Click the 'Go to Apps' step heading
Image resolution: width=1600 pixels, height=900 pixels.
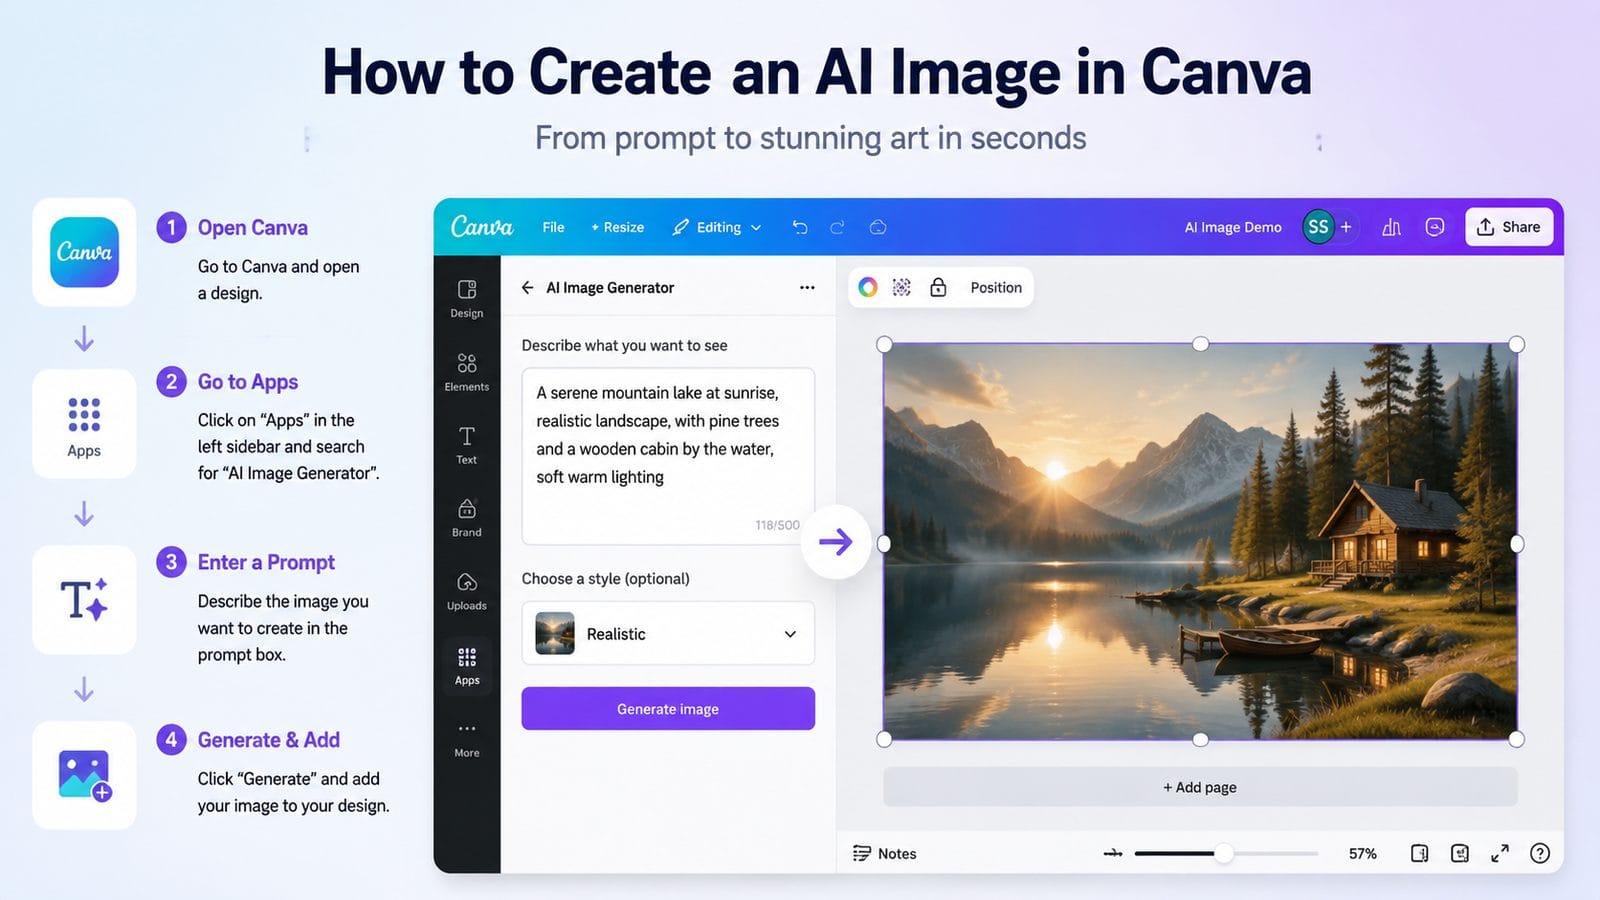click(x=248, y=382)
